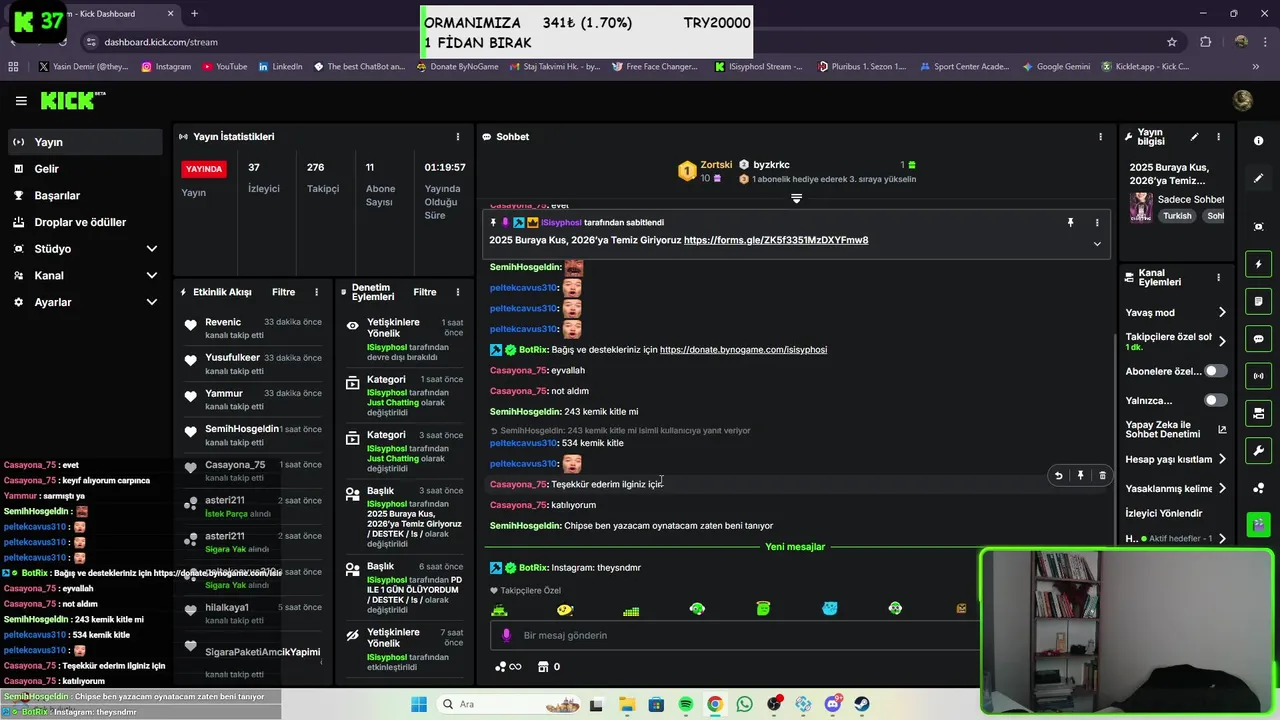Screen dimensions: 1280x720
Task: Open Sohbet panel three-dot options
Action: tap(1100, 137)
